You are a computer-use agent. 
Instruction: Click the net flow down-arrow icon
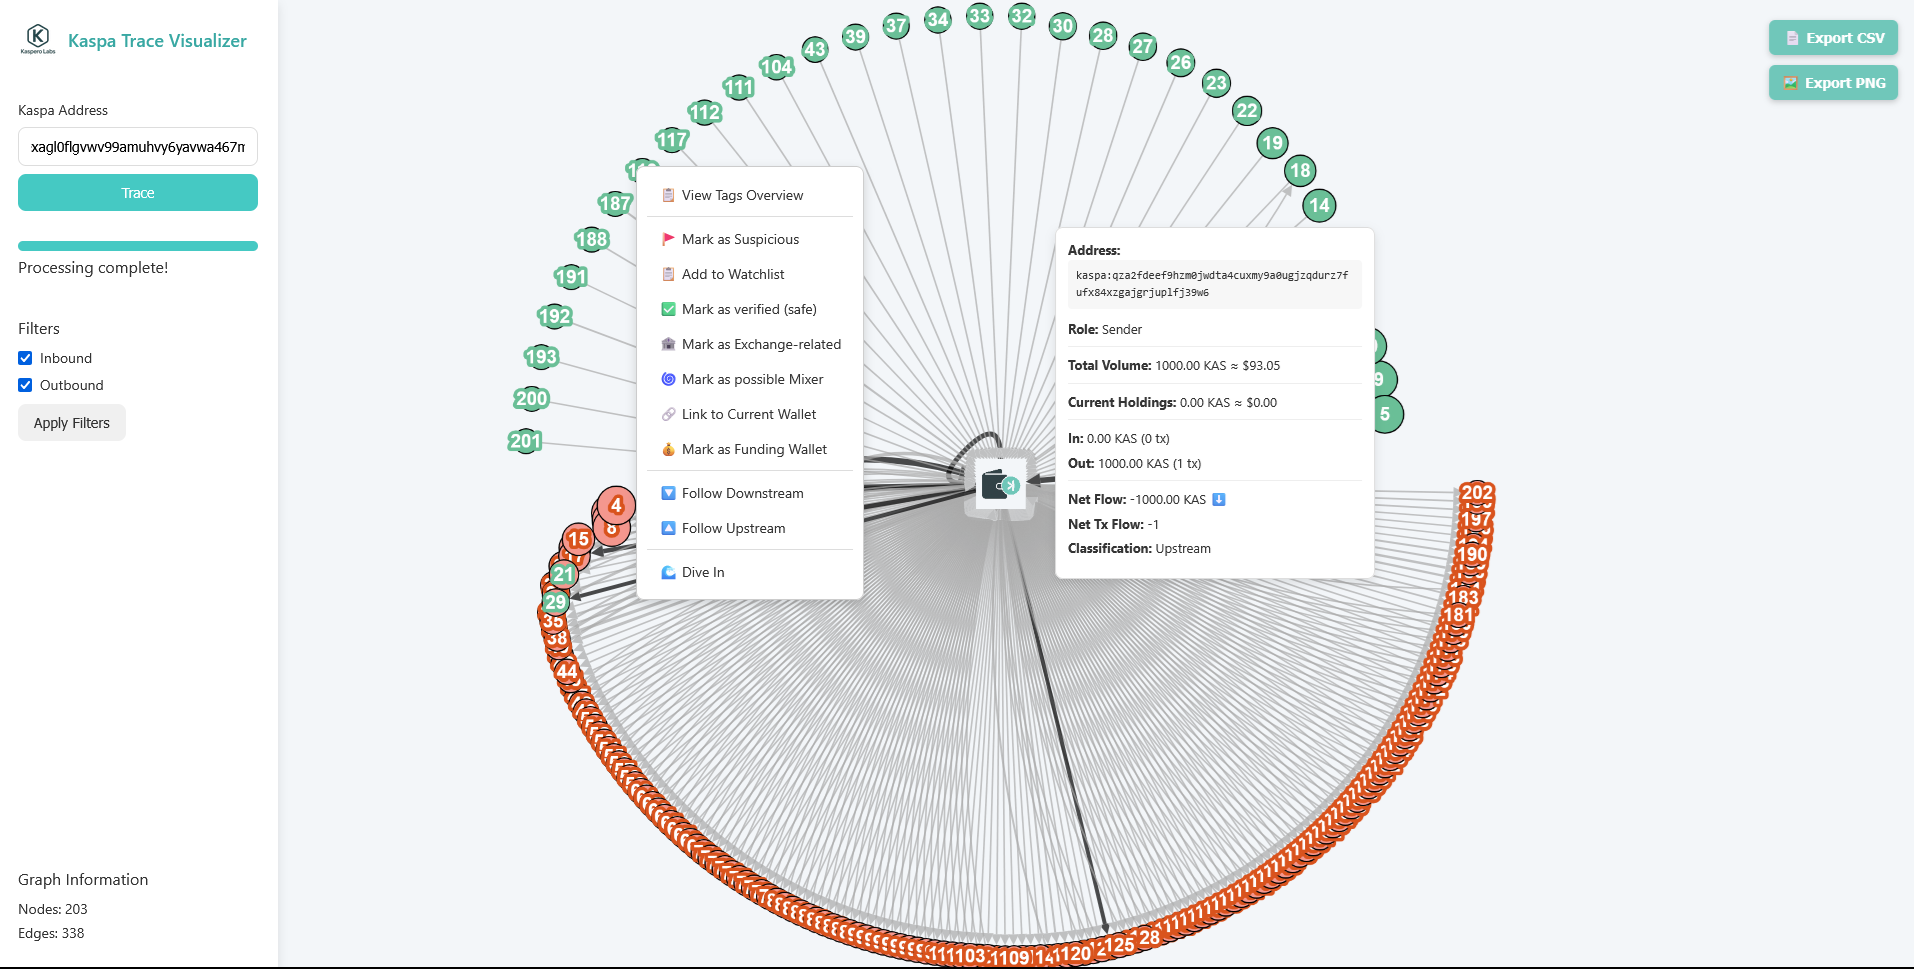point(1219,499)
